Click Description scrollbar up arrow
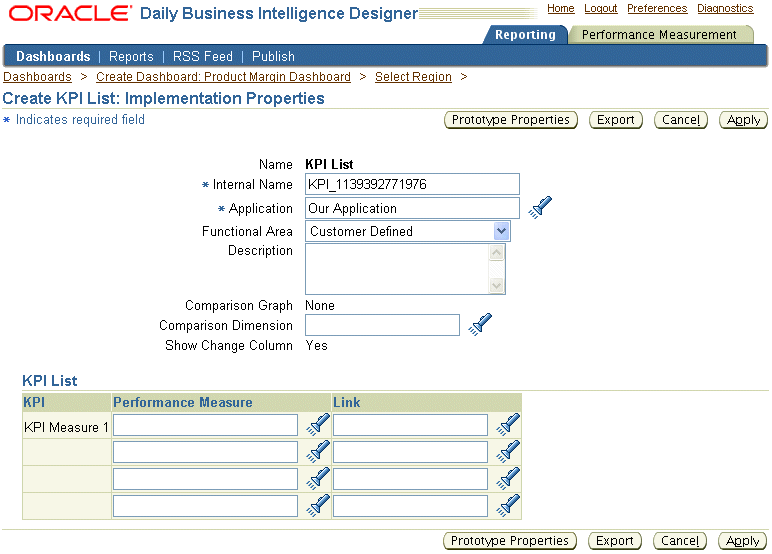This screenshot has height=554, width=772. click(x=496, y=253)
